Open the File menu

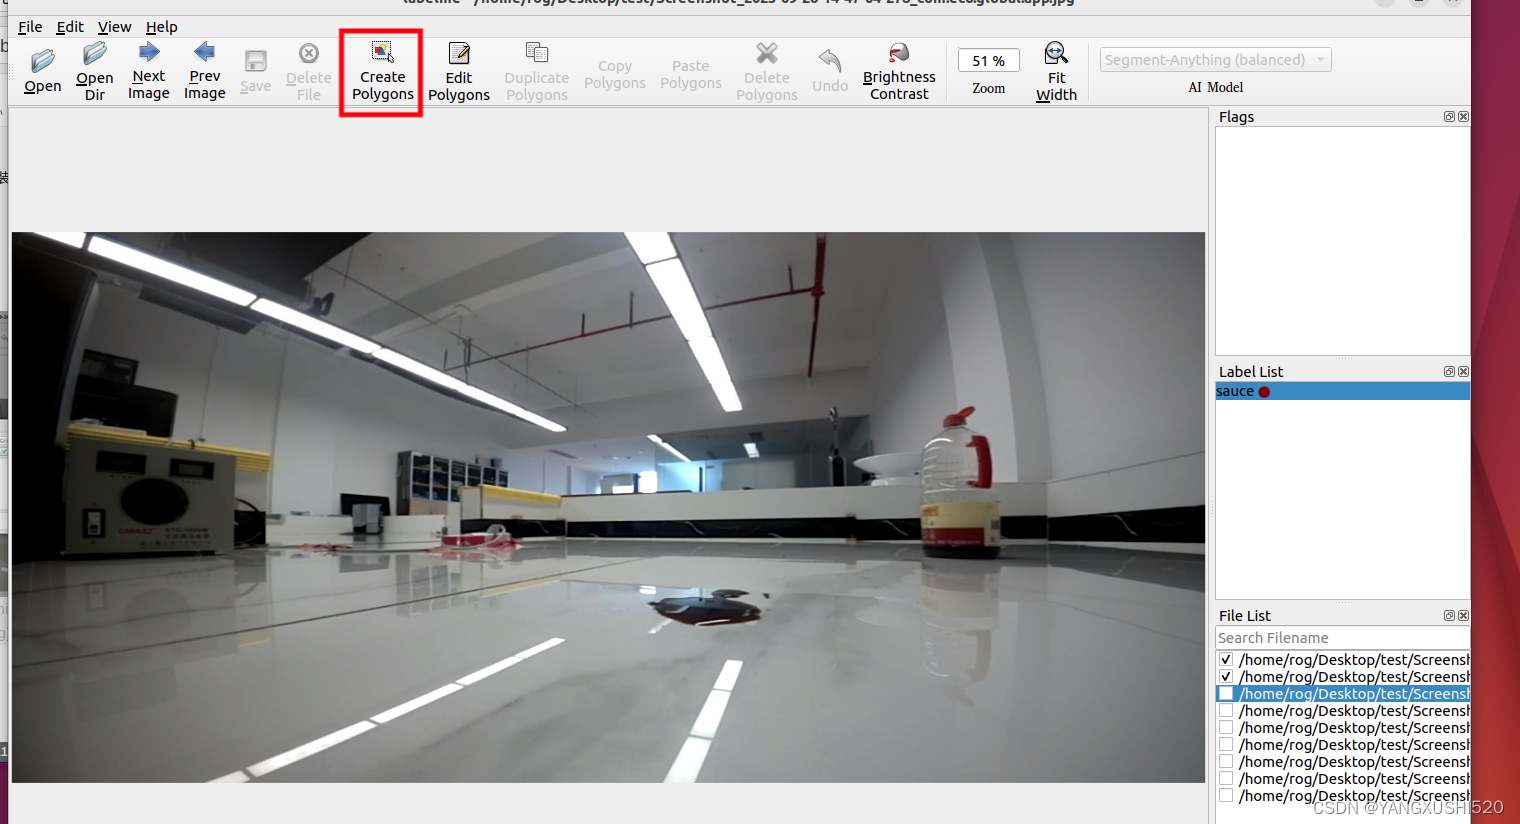point(30,27)
